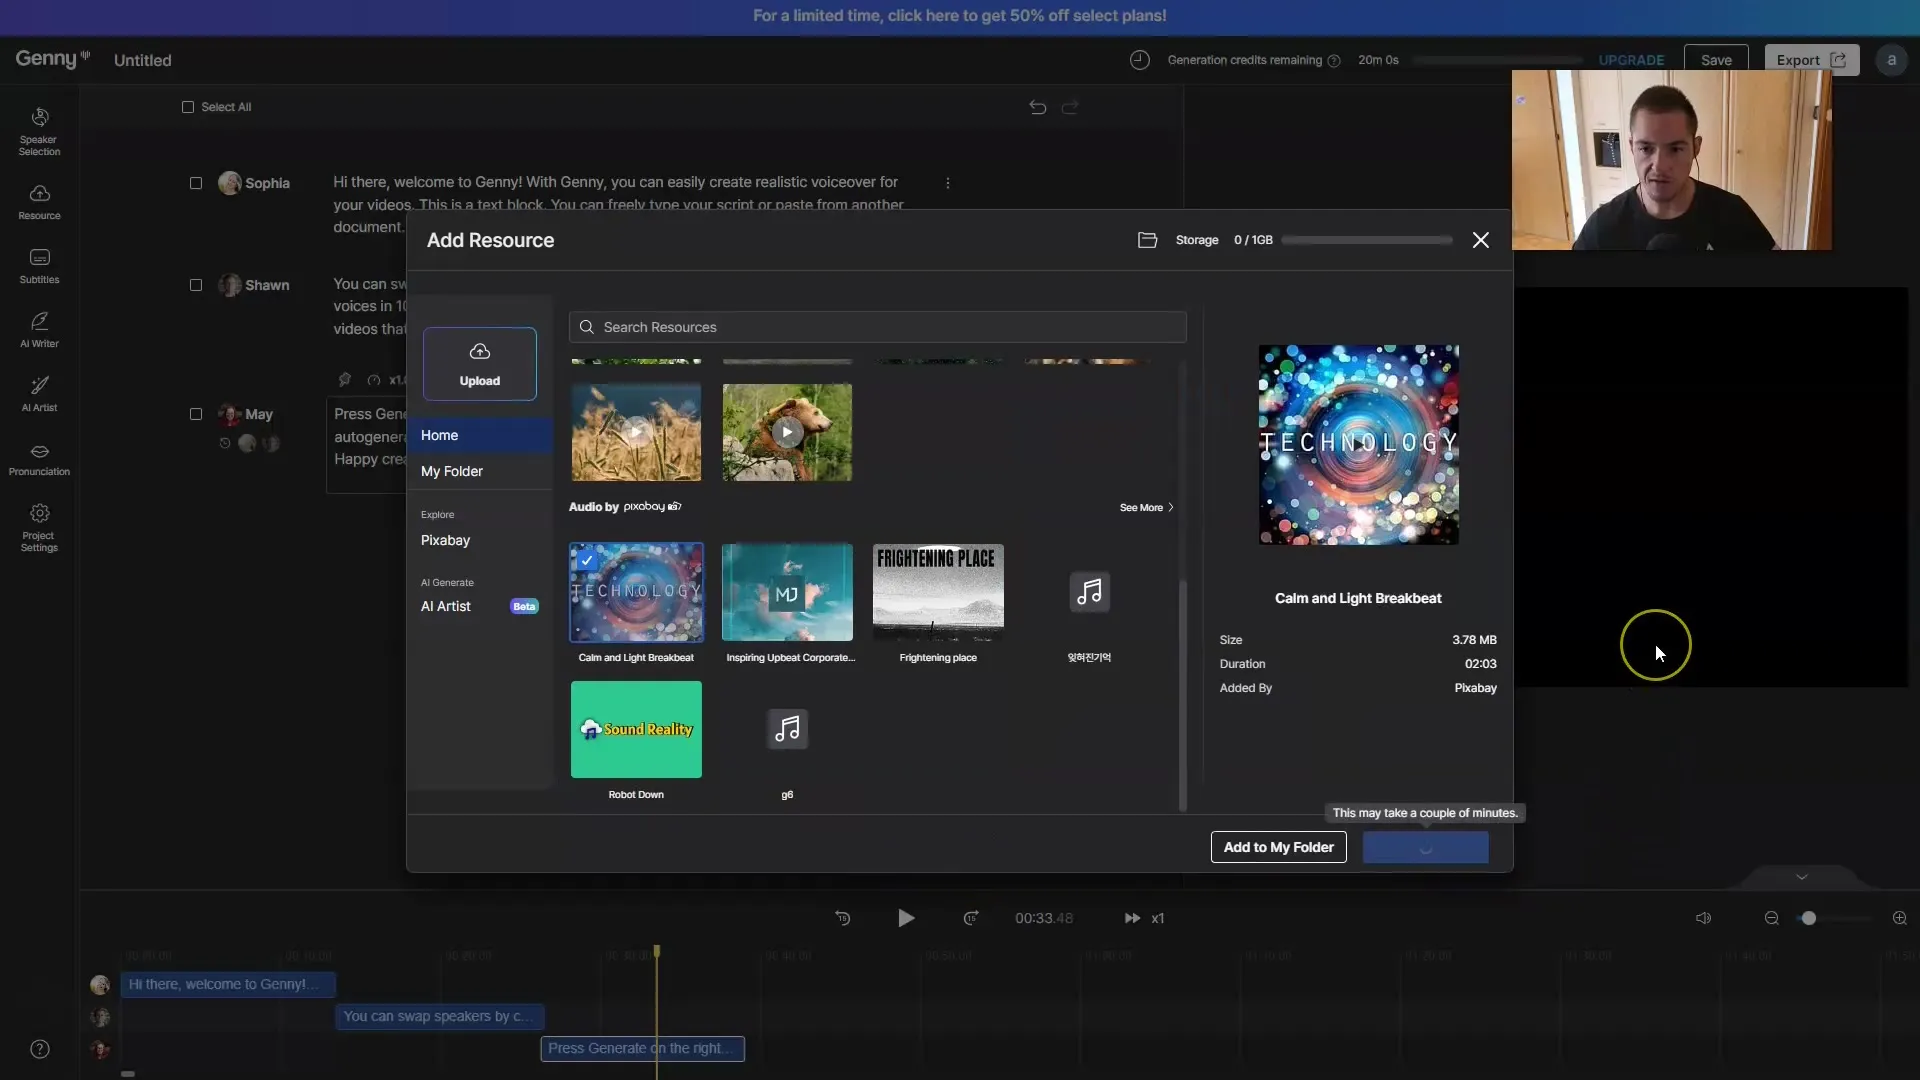Open block options menu for Sophia
The image size is (1920, 1080).
[948, 183]
